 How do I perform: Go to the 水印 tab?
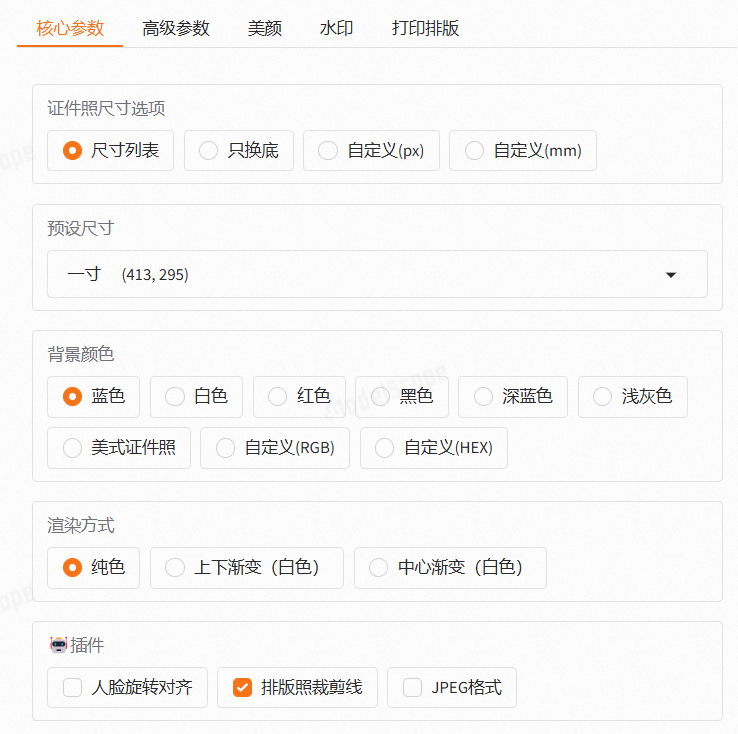[x=336, y=28]
